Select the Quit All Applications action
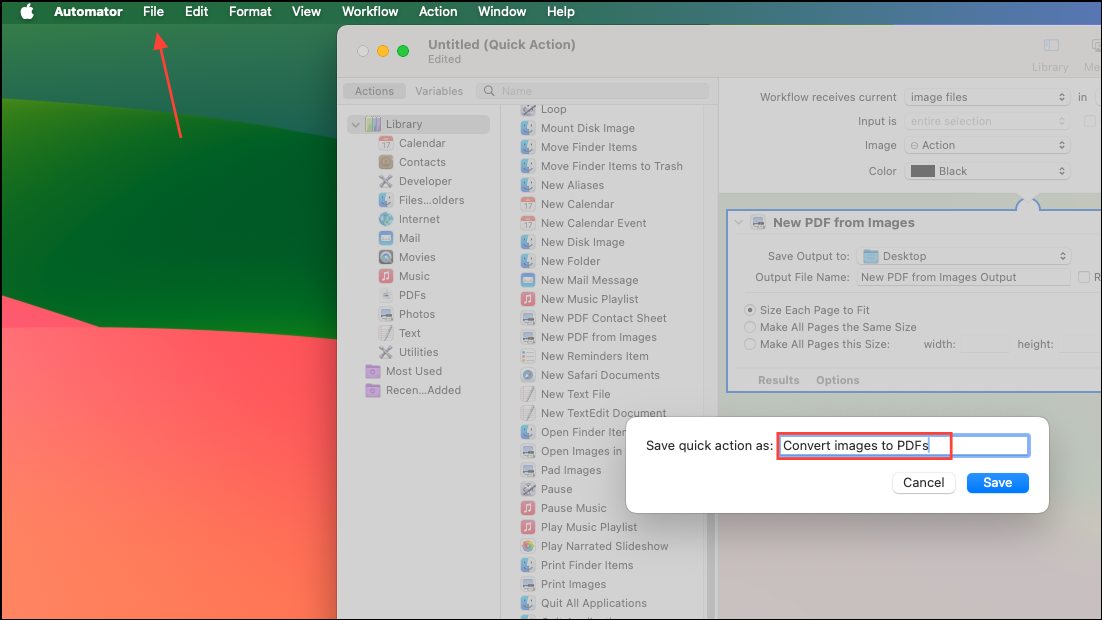 (x=593, y=602)
